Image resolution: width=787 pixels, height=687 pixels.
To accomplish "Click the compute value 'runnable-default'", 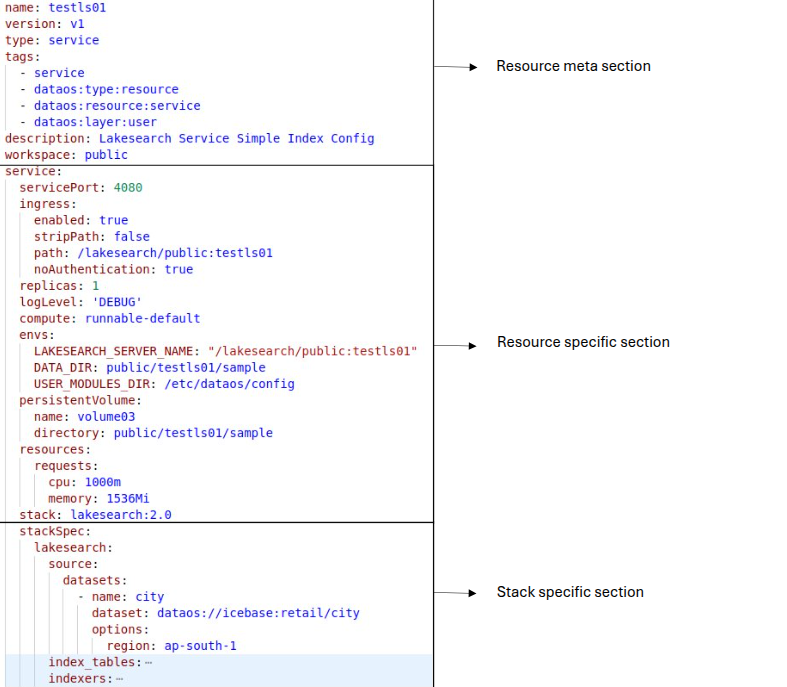I will coord(143,318).
